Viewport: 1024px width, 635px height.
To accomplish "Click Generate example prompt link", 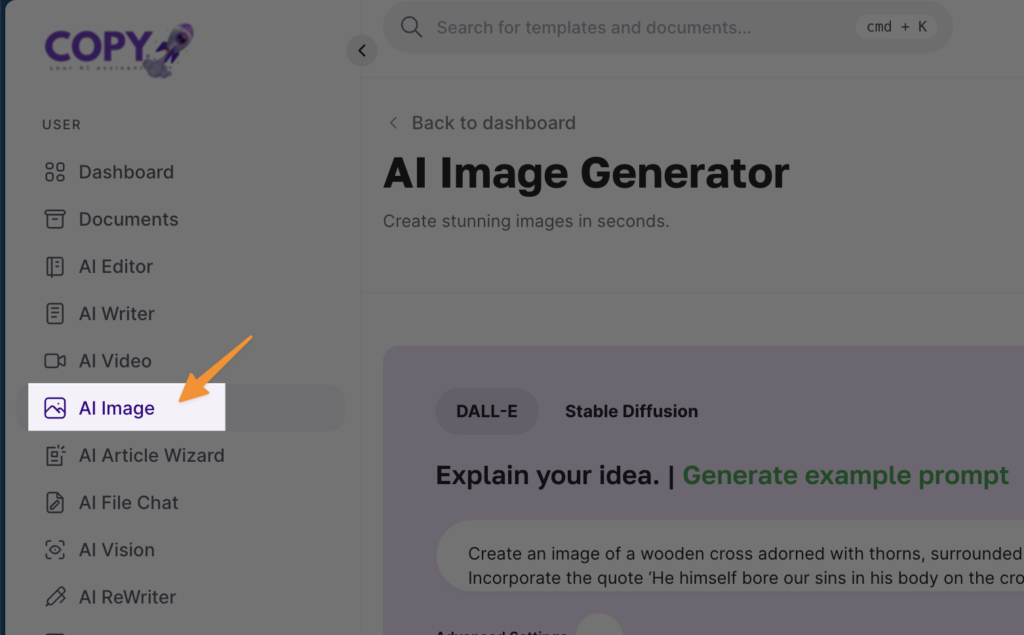I will point(845,475).
